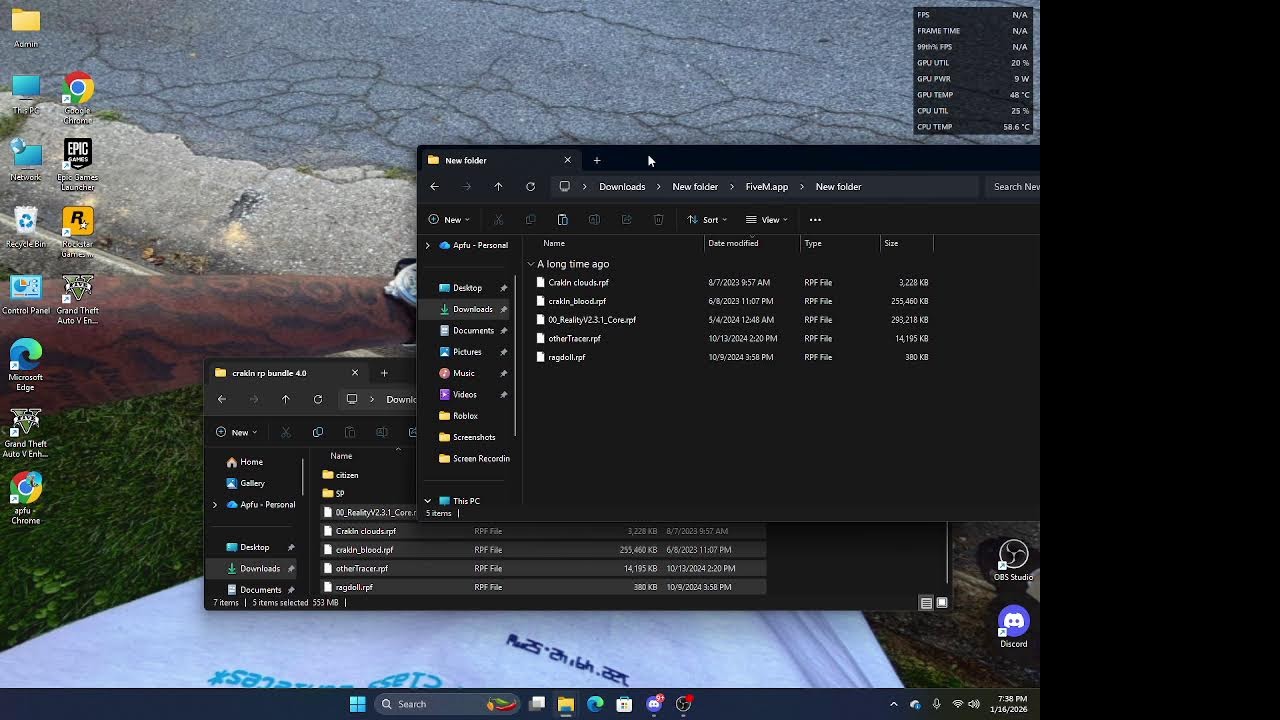This screenshot has width=1280, height=720.
Task: Click the Delete trash icon in New folder toolbar
Action: (x=658, y=220)
